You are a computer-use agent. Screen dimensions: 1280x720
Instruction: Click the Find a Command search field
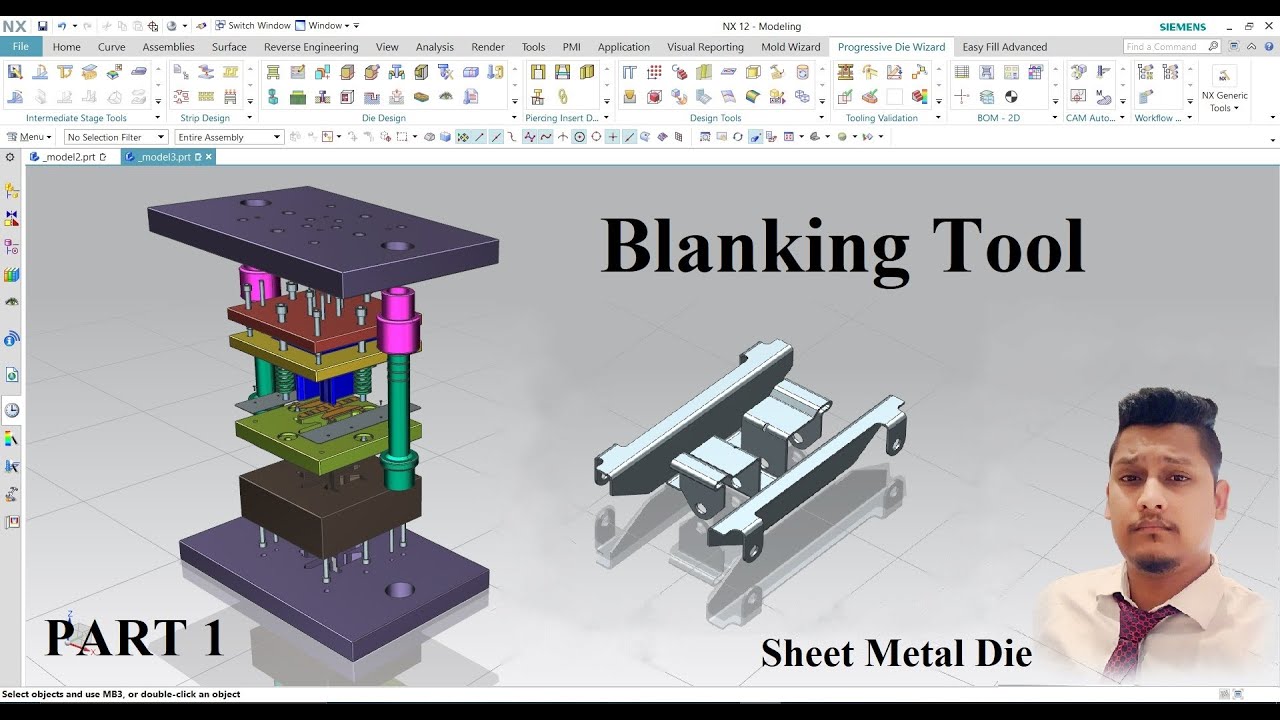[1172, 46]
